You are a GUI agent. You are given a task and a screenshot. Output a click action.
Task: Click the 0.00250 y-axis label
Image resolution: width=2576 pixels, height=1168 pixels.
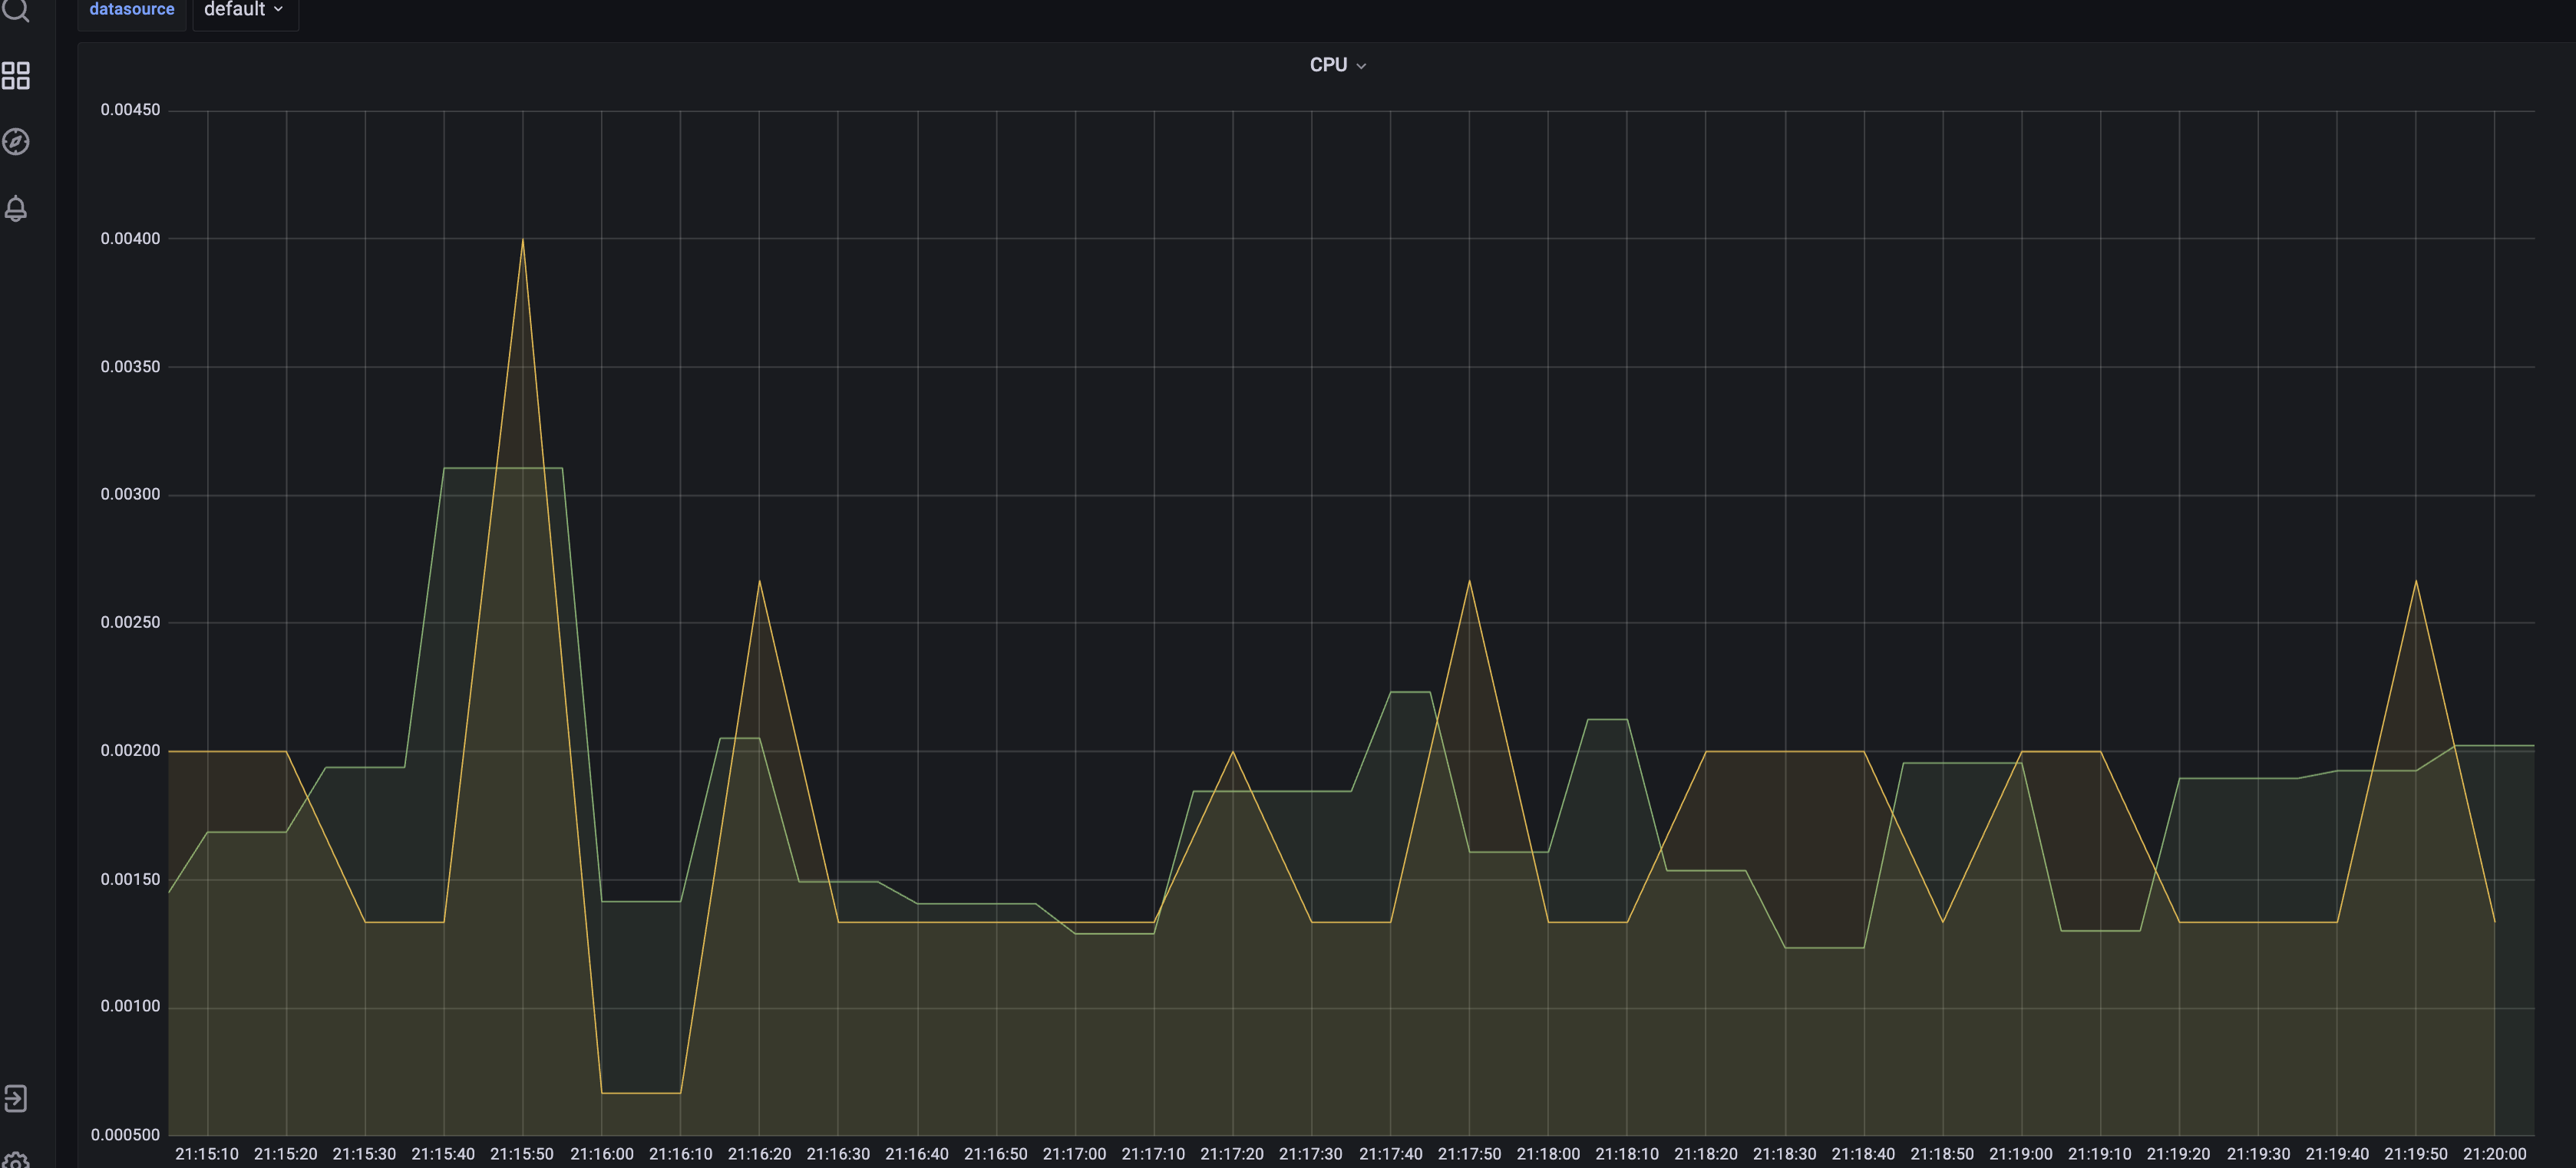coord(130,622)
